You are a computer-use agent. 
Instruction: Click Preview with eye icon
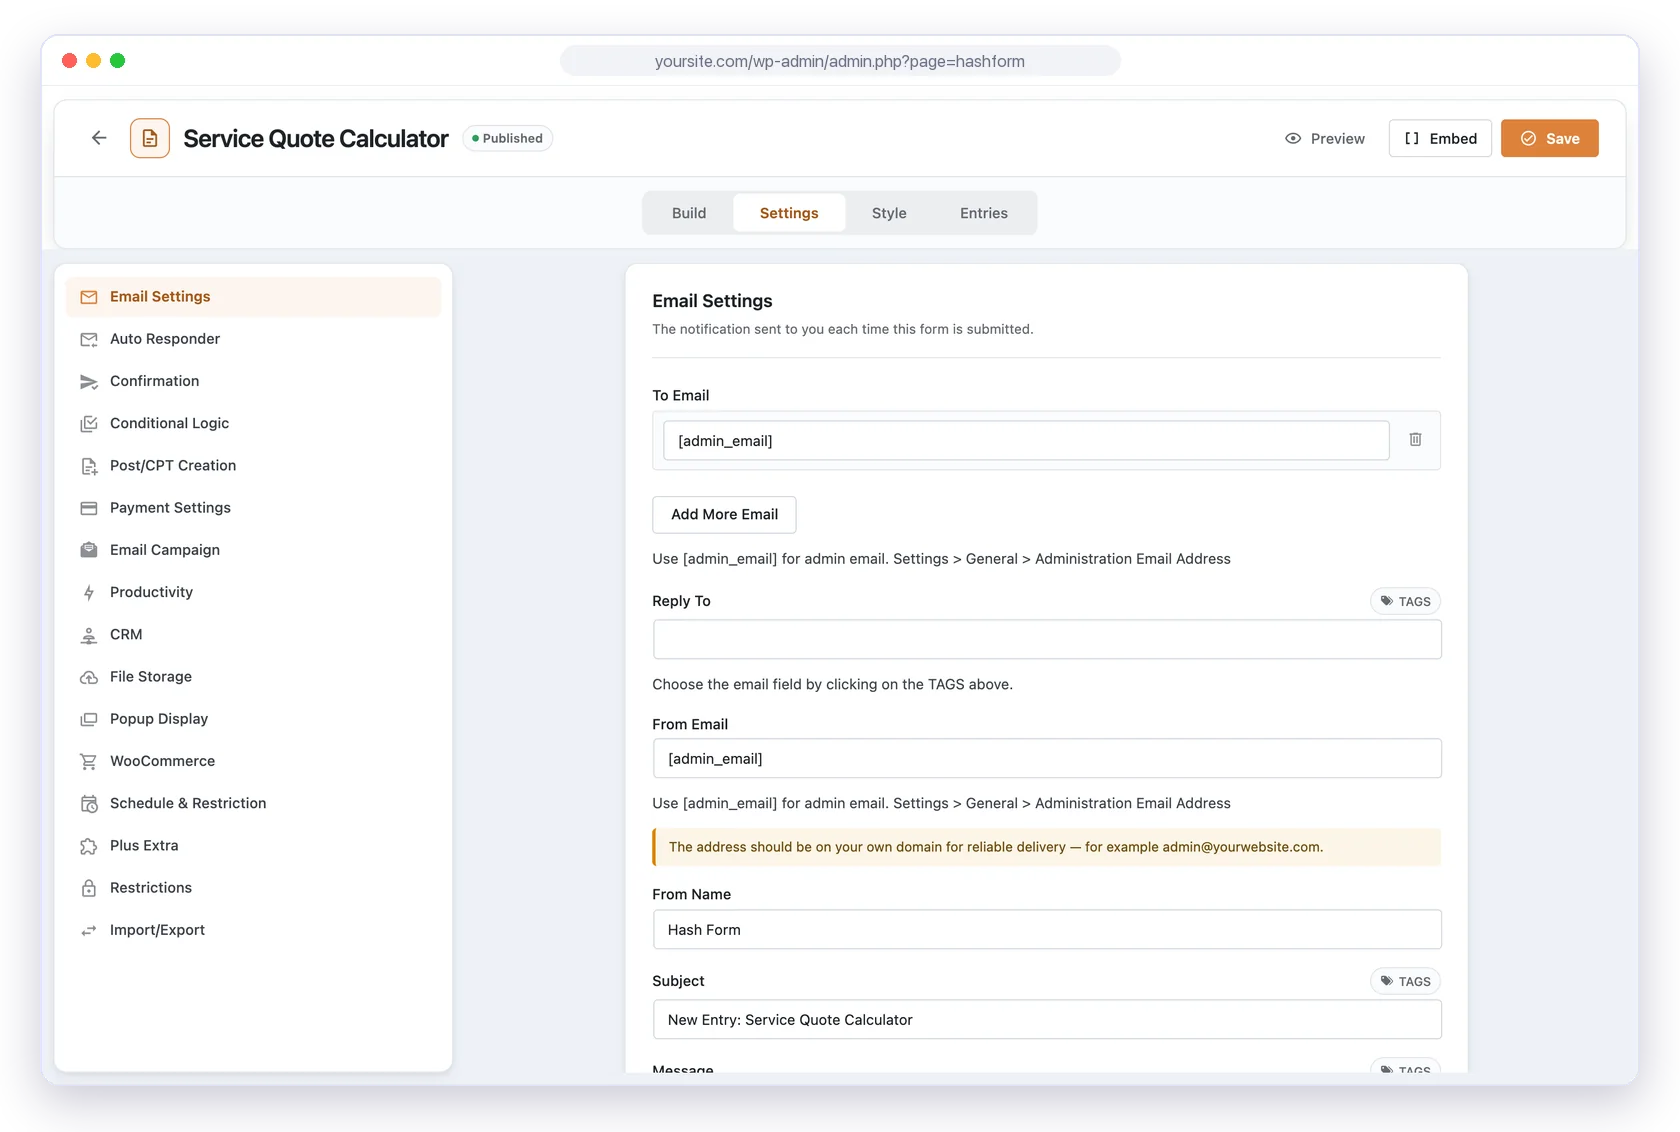point(1325,138)
